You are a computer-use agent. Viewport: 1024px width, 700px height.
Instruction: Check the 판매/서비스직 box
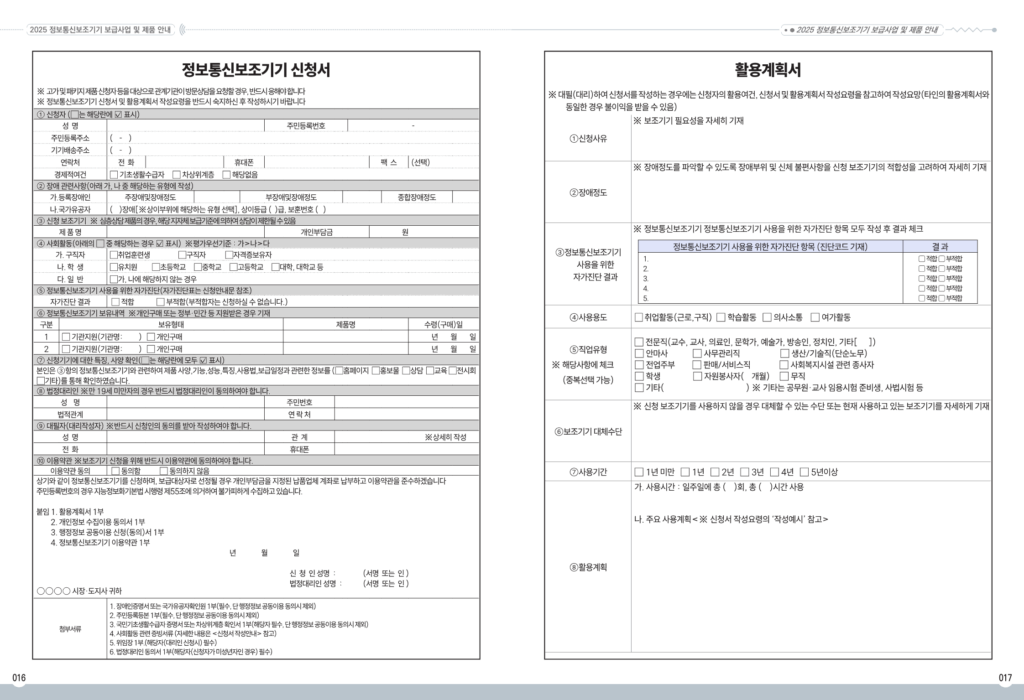point(697,365)
